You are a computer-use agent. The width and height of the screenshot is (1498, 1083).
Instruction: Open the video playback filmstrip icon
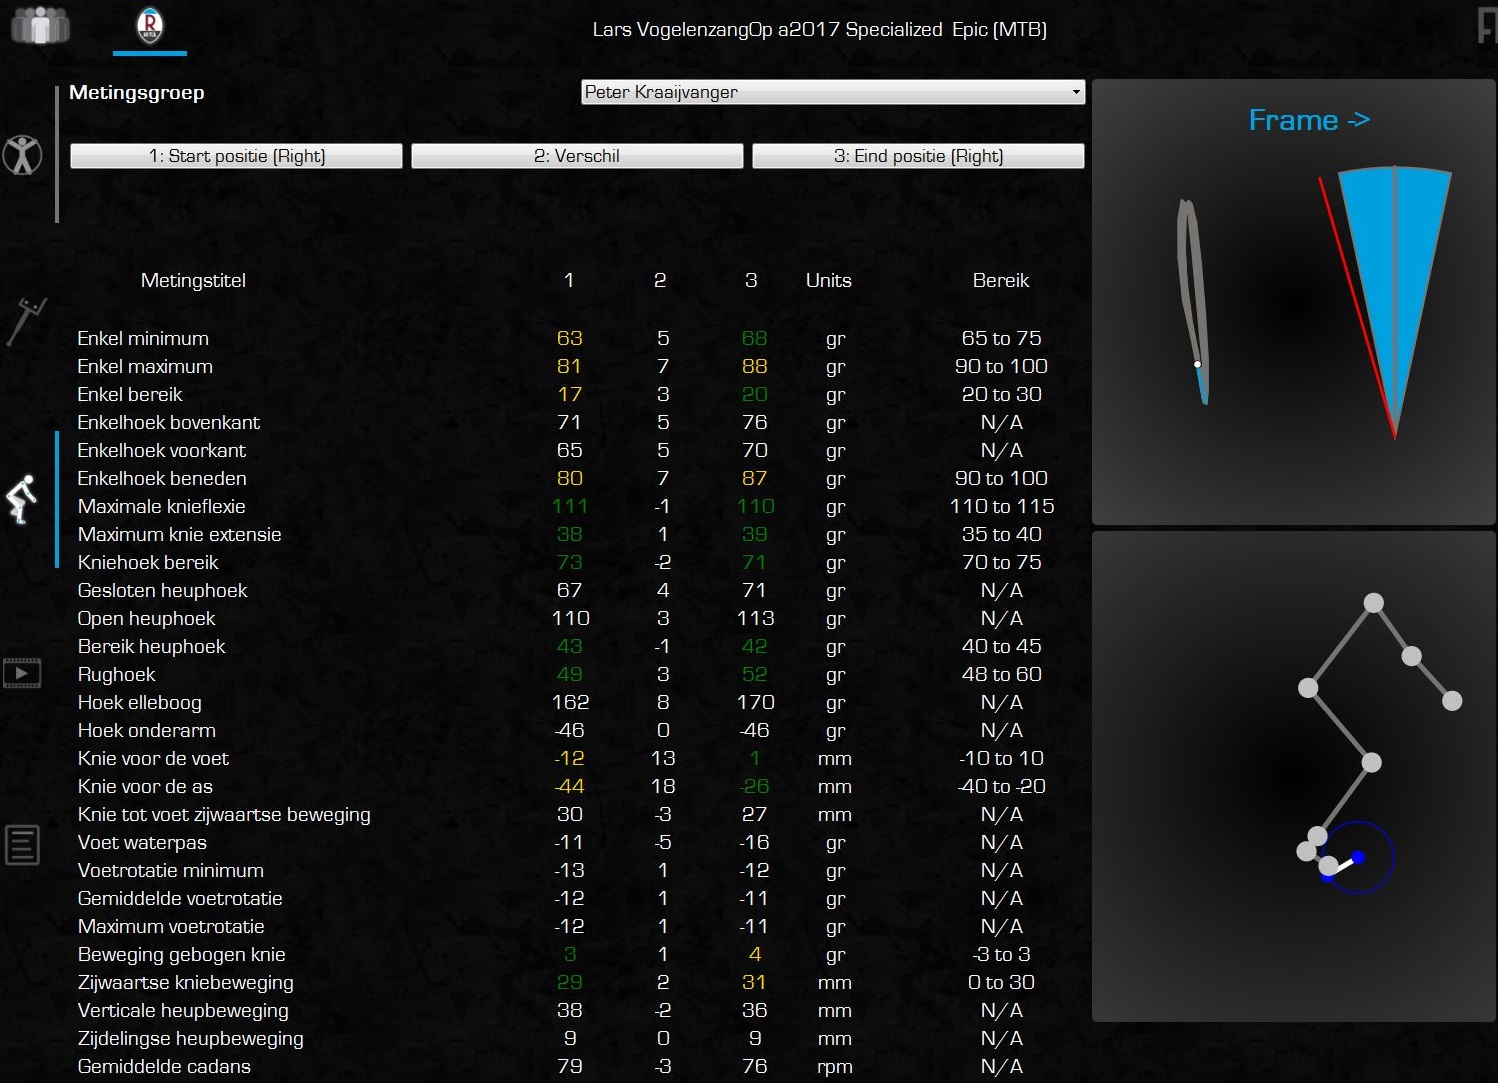[x=22, y=673]
